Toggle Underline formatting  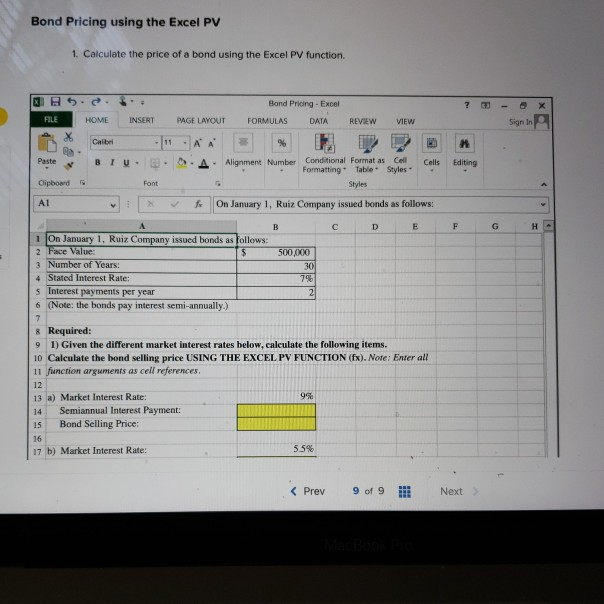click(x=126, y=163)
